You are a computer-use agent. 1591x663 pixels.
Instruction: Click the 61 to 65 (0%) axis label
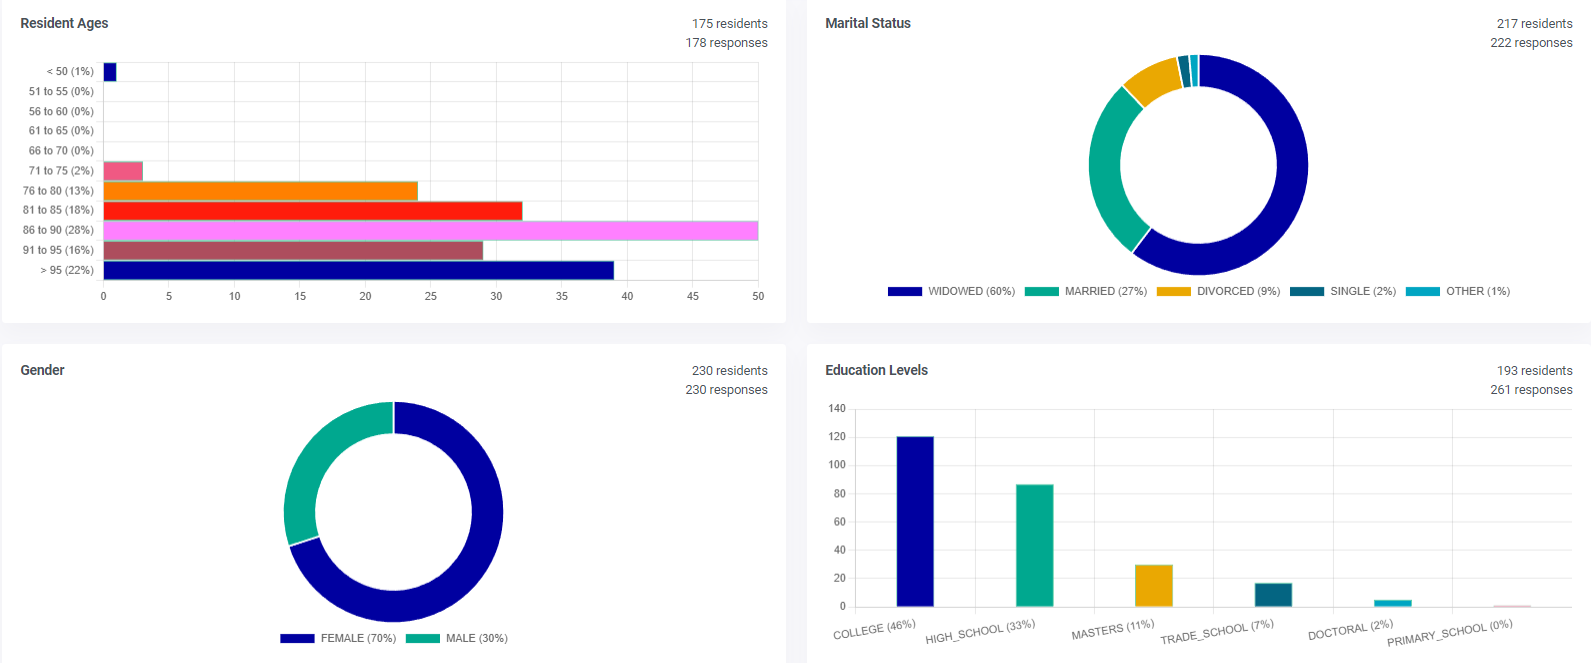(61, 131)
